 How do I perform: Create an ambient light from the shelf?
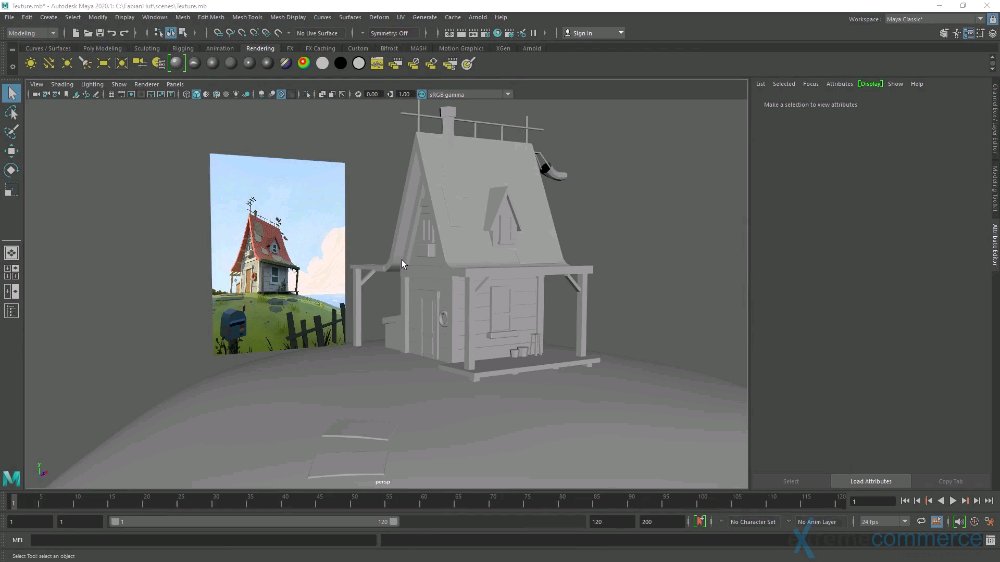(31, 63)
